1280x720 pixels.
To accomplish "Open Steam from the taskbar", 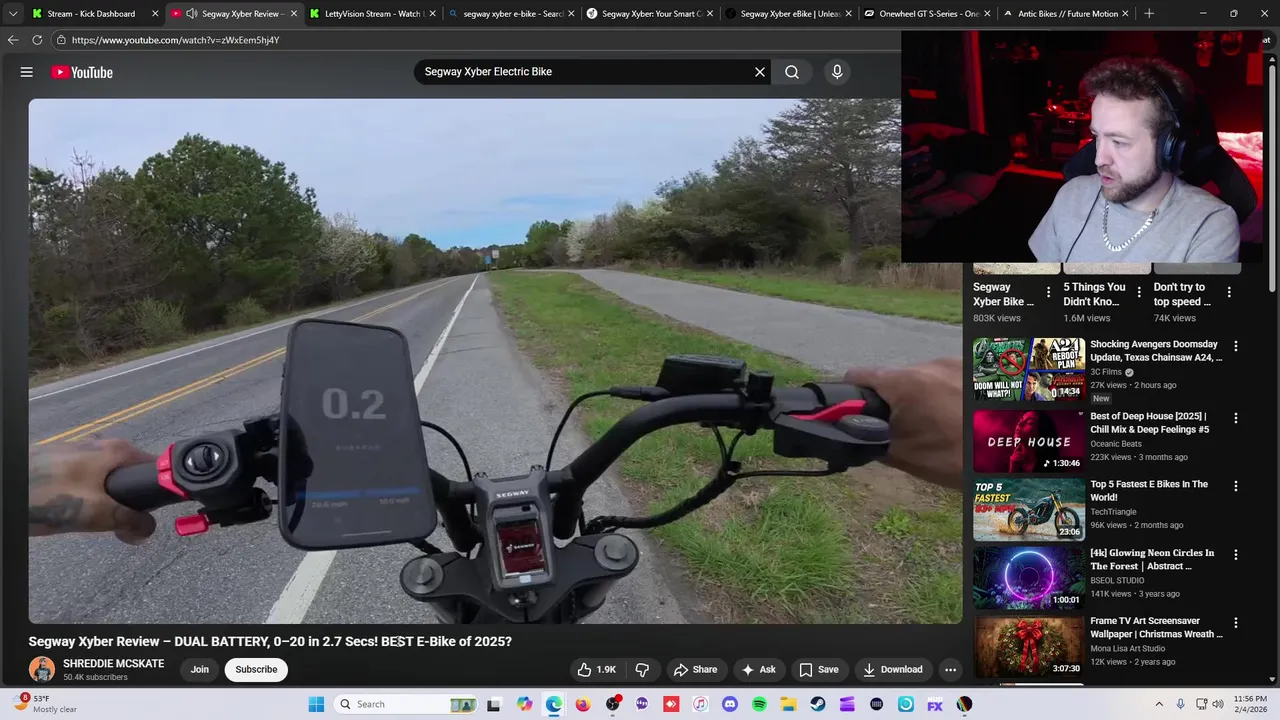I will (817, 704).
